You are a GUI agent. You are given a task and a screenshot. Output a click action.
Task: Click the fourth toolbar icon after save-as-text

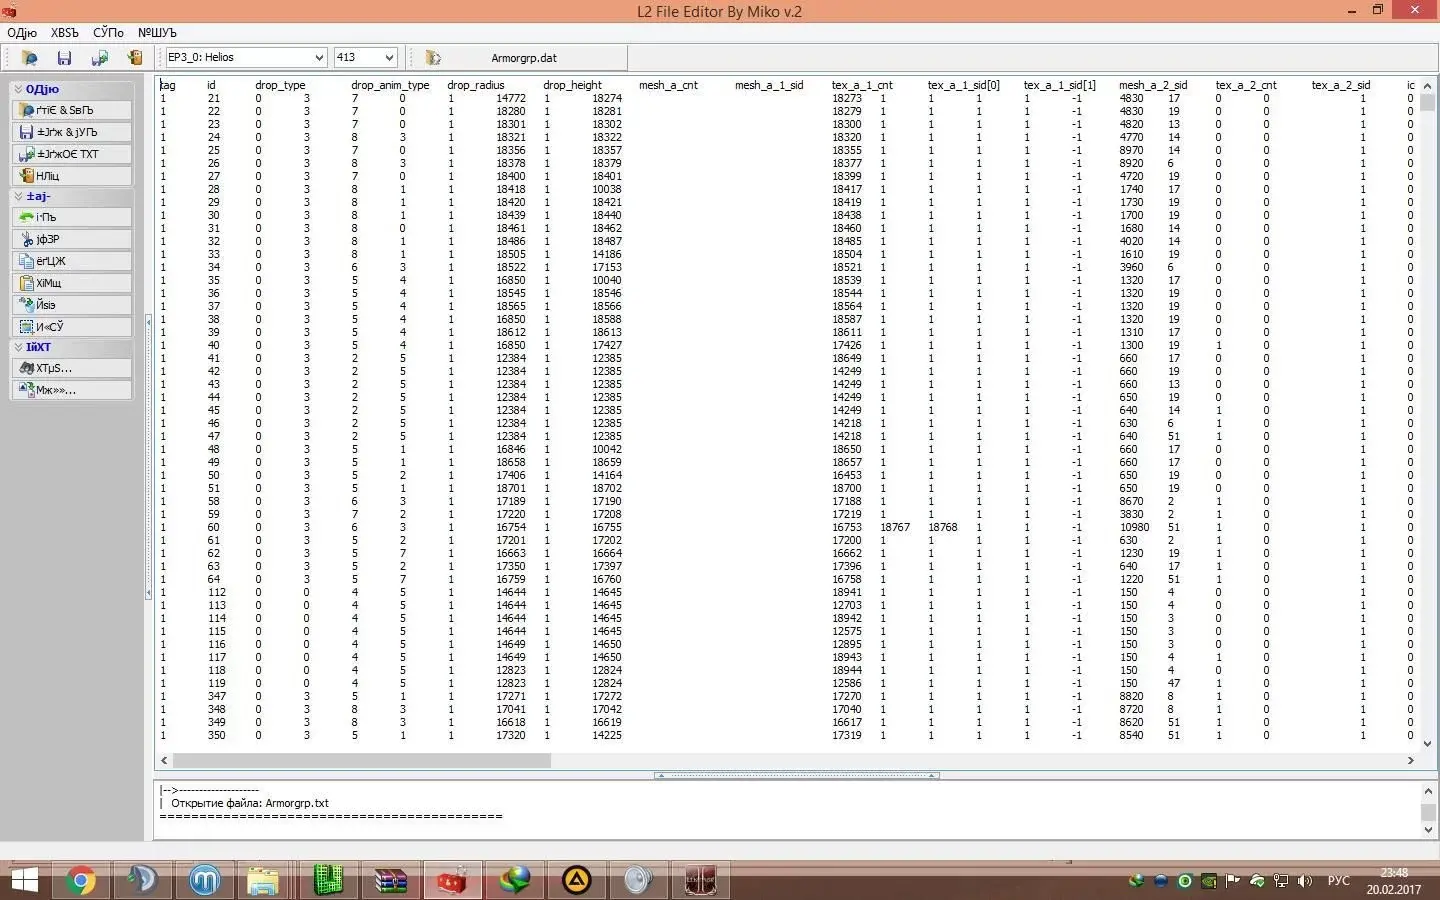coord(134,58)
